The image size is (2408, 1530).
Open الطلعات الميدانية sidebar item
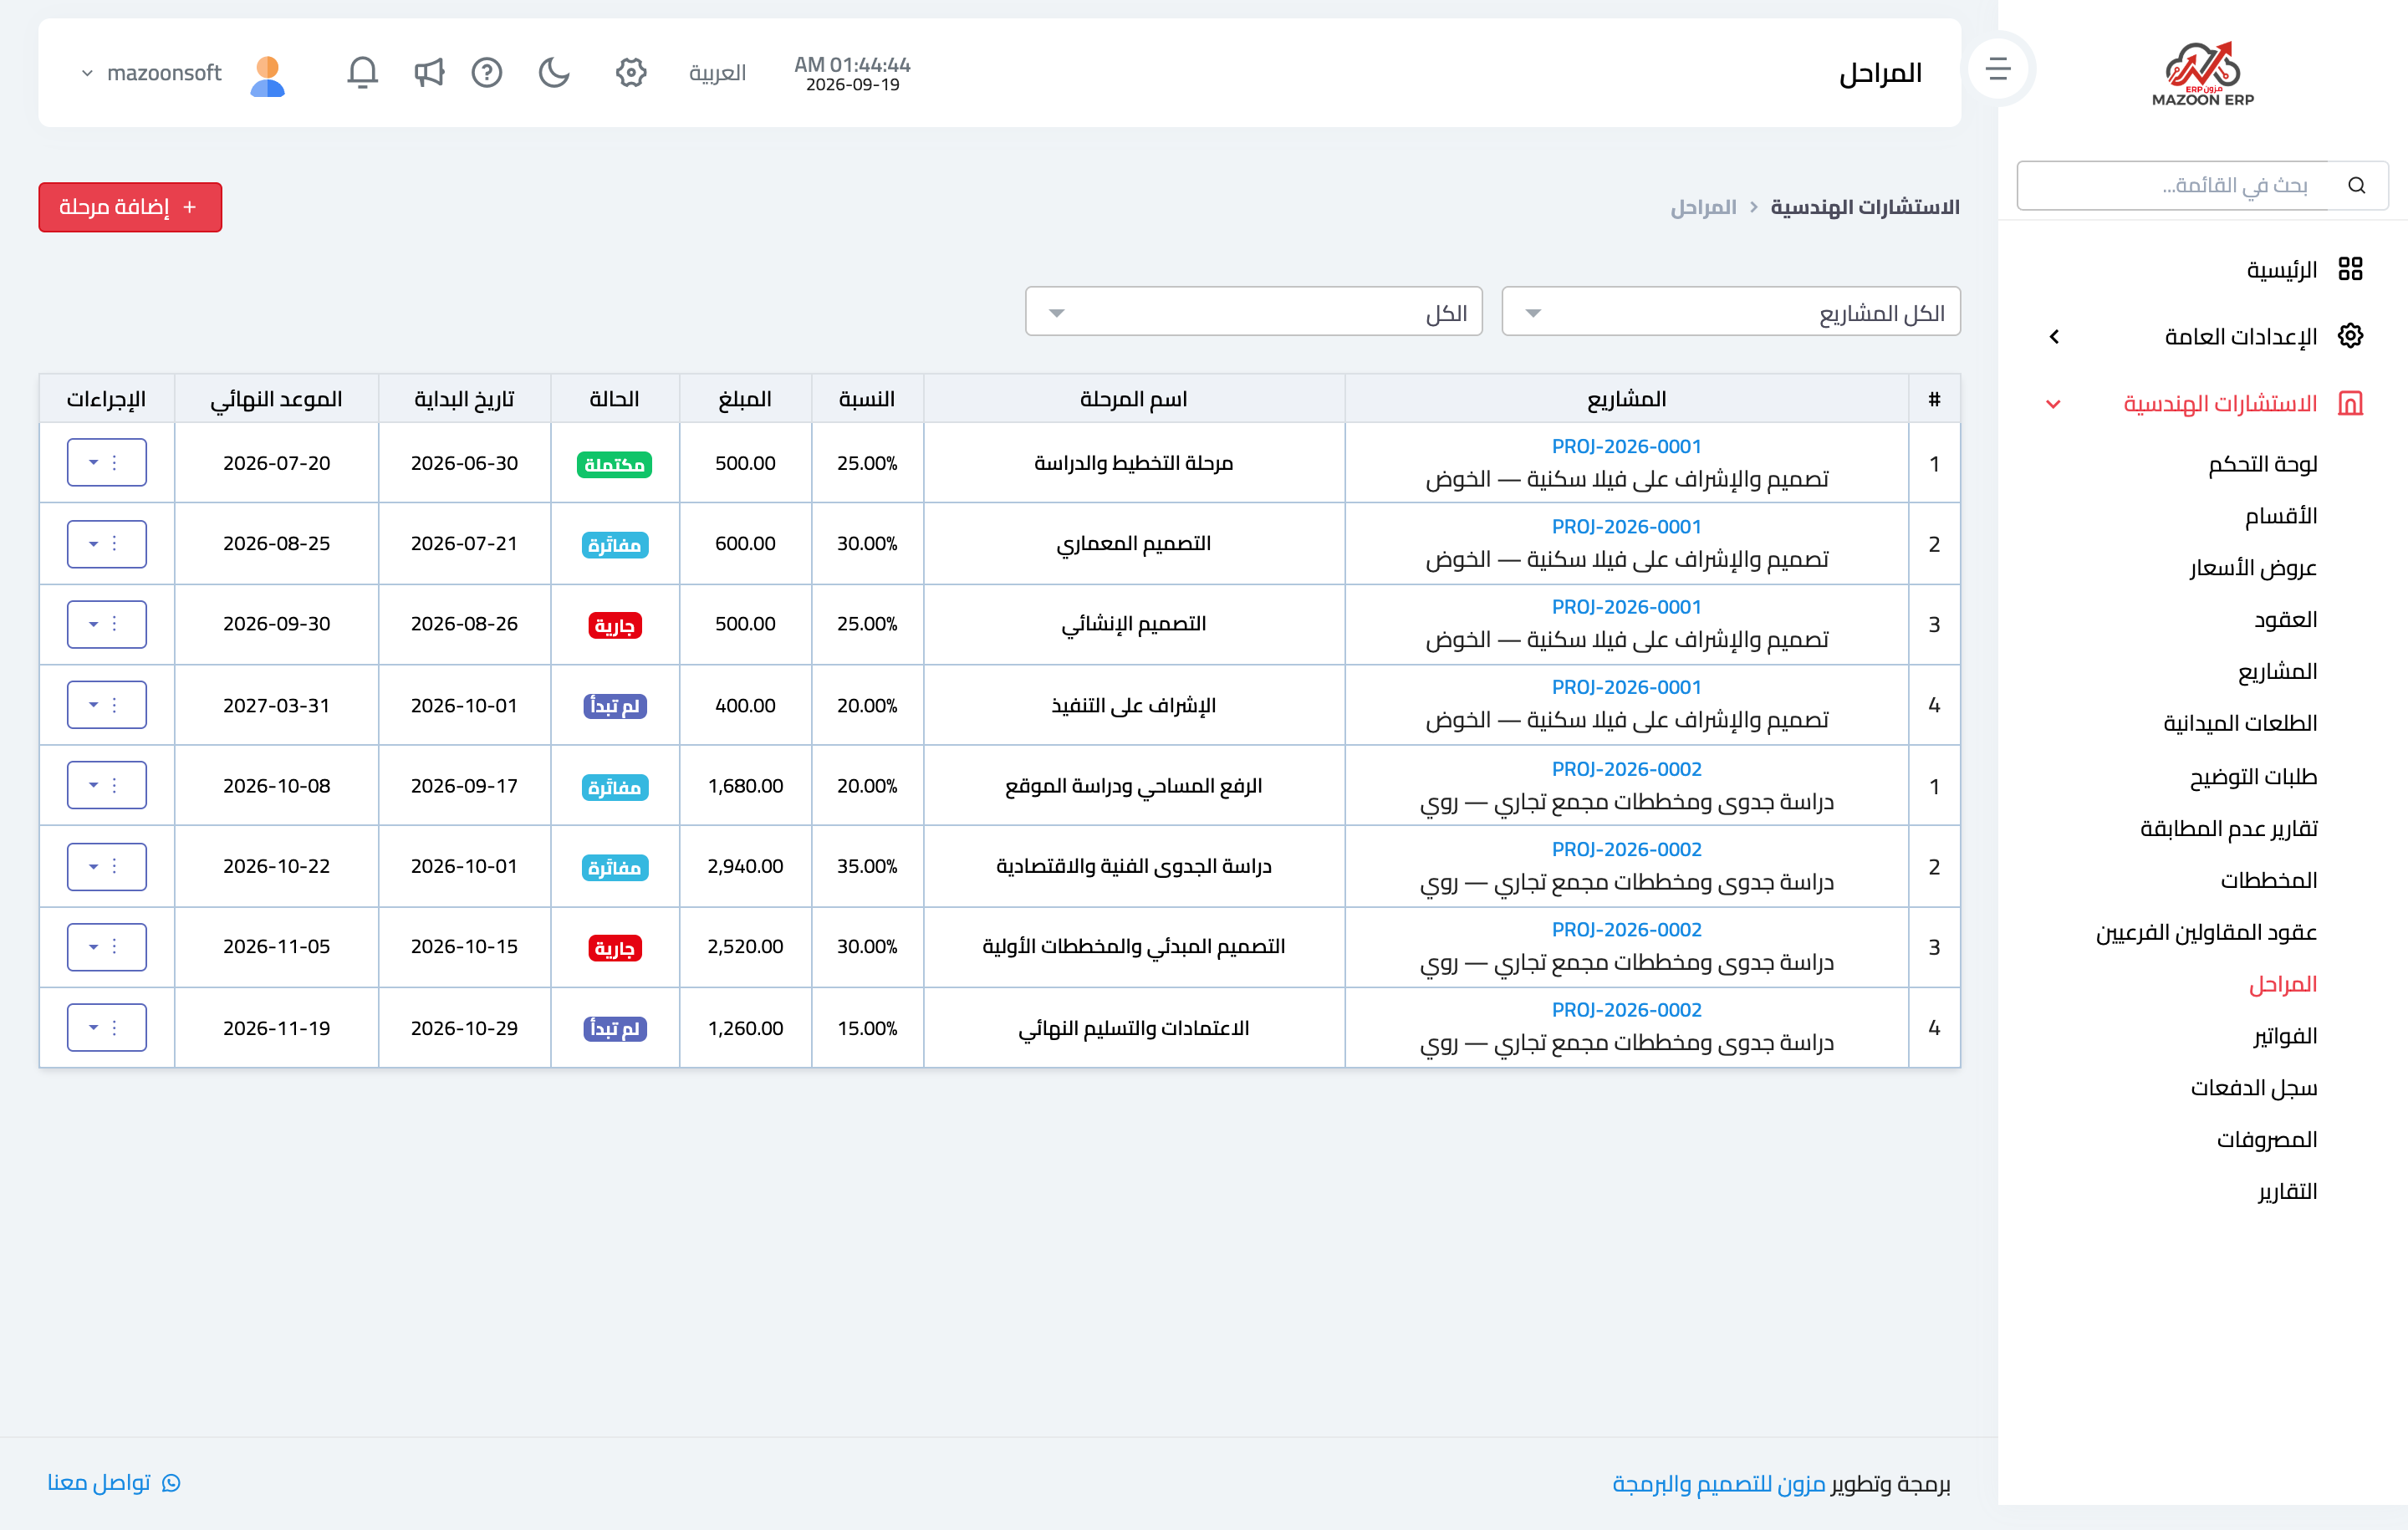coord(2240,723)
